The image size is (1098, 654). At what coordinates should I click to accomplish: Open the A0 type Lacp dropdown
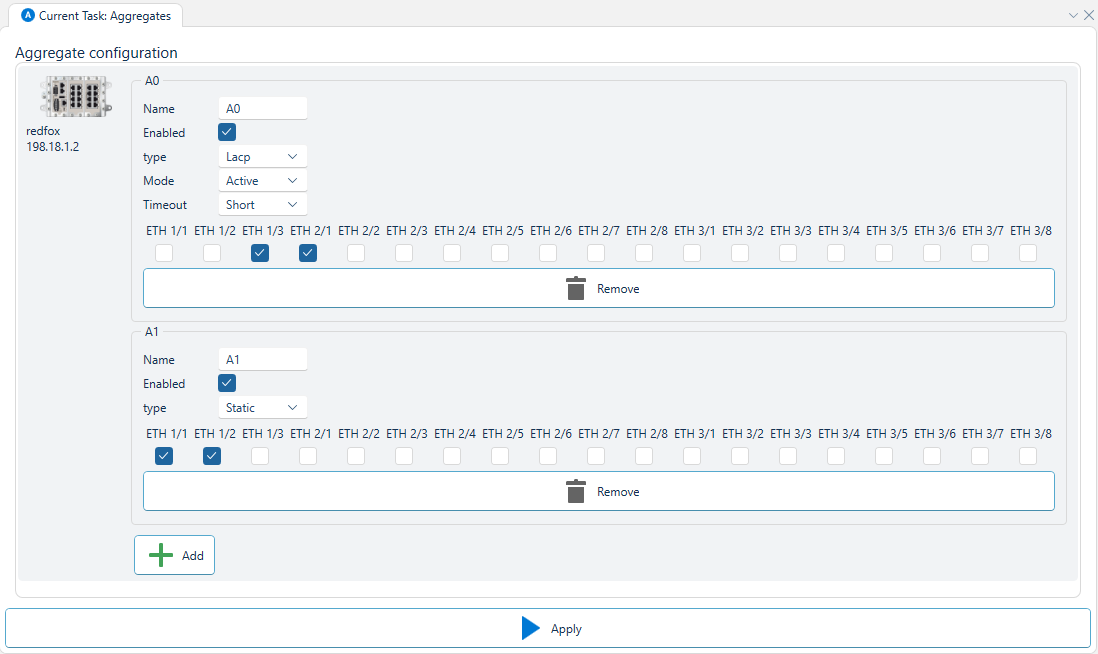point(262,157)
